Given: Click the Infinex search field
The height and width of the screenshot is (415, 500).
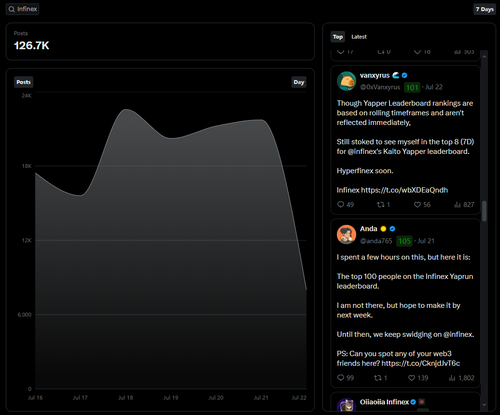Looking at the screenshot, I should [23, 9].
